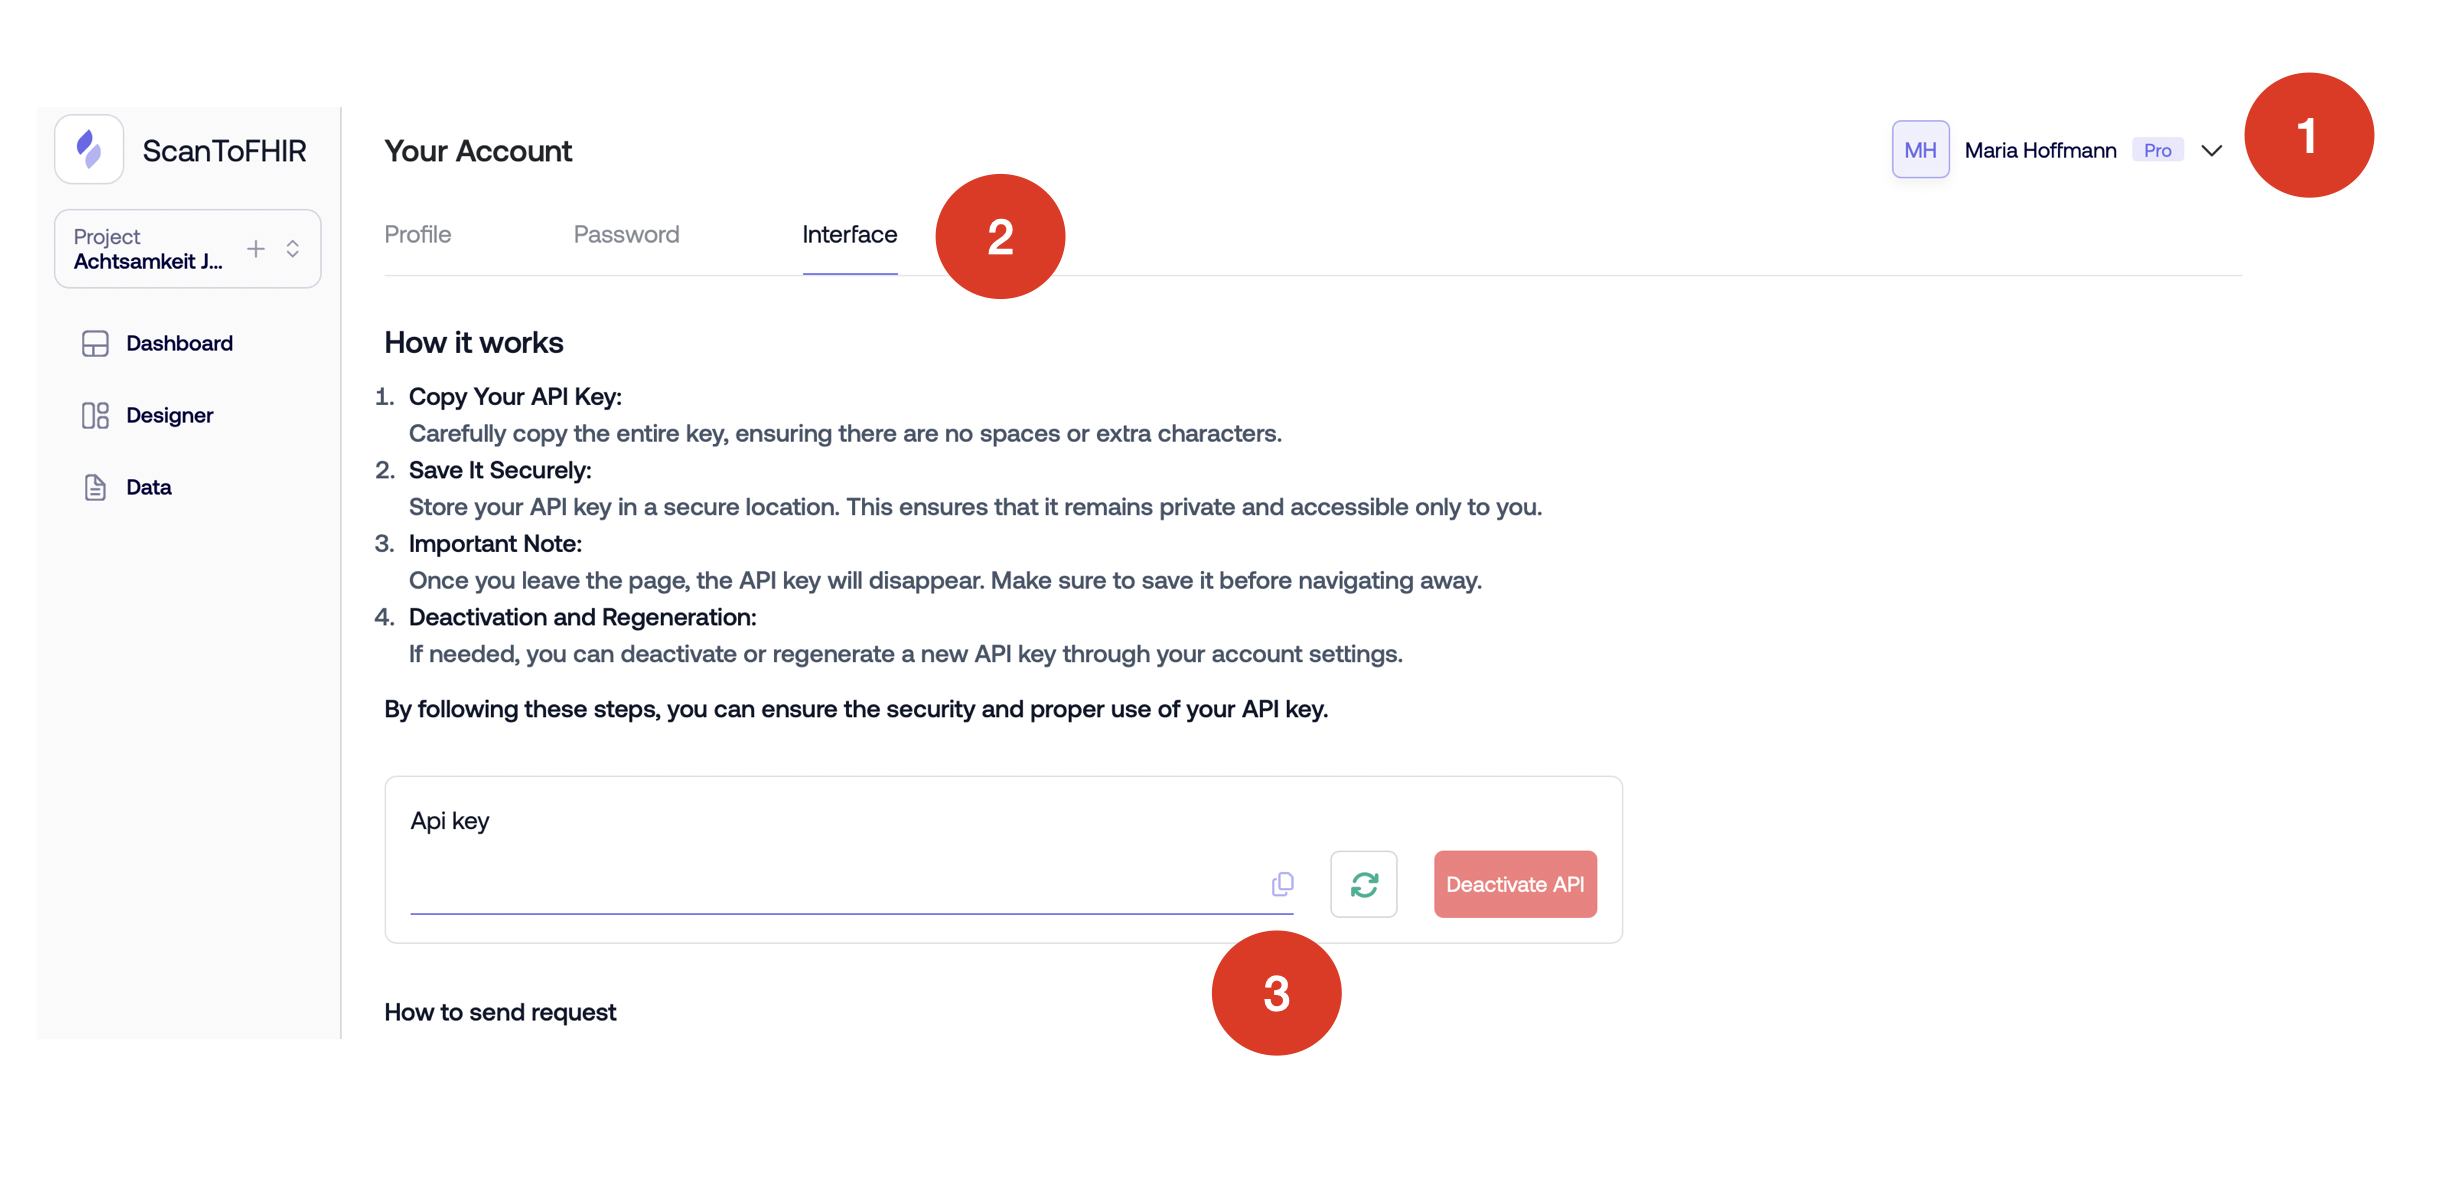
Task: Click the Deactivate API button
Action: click(1515, 884)
